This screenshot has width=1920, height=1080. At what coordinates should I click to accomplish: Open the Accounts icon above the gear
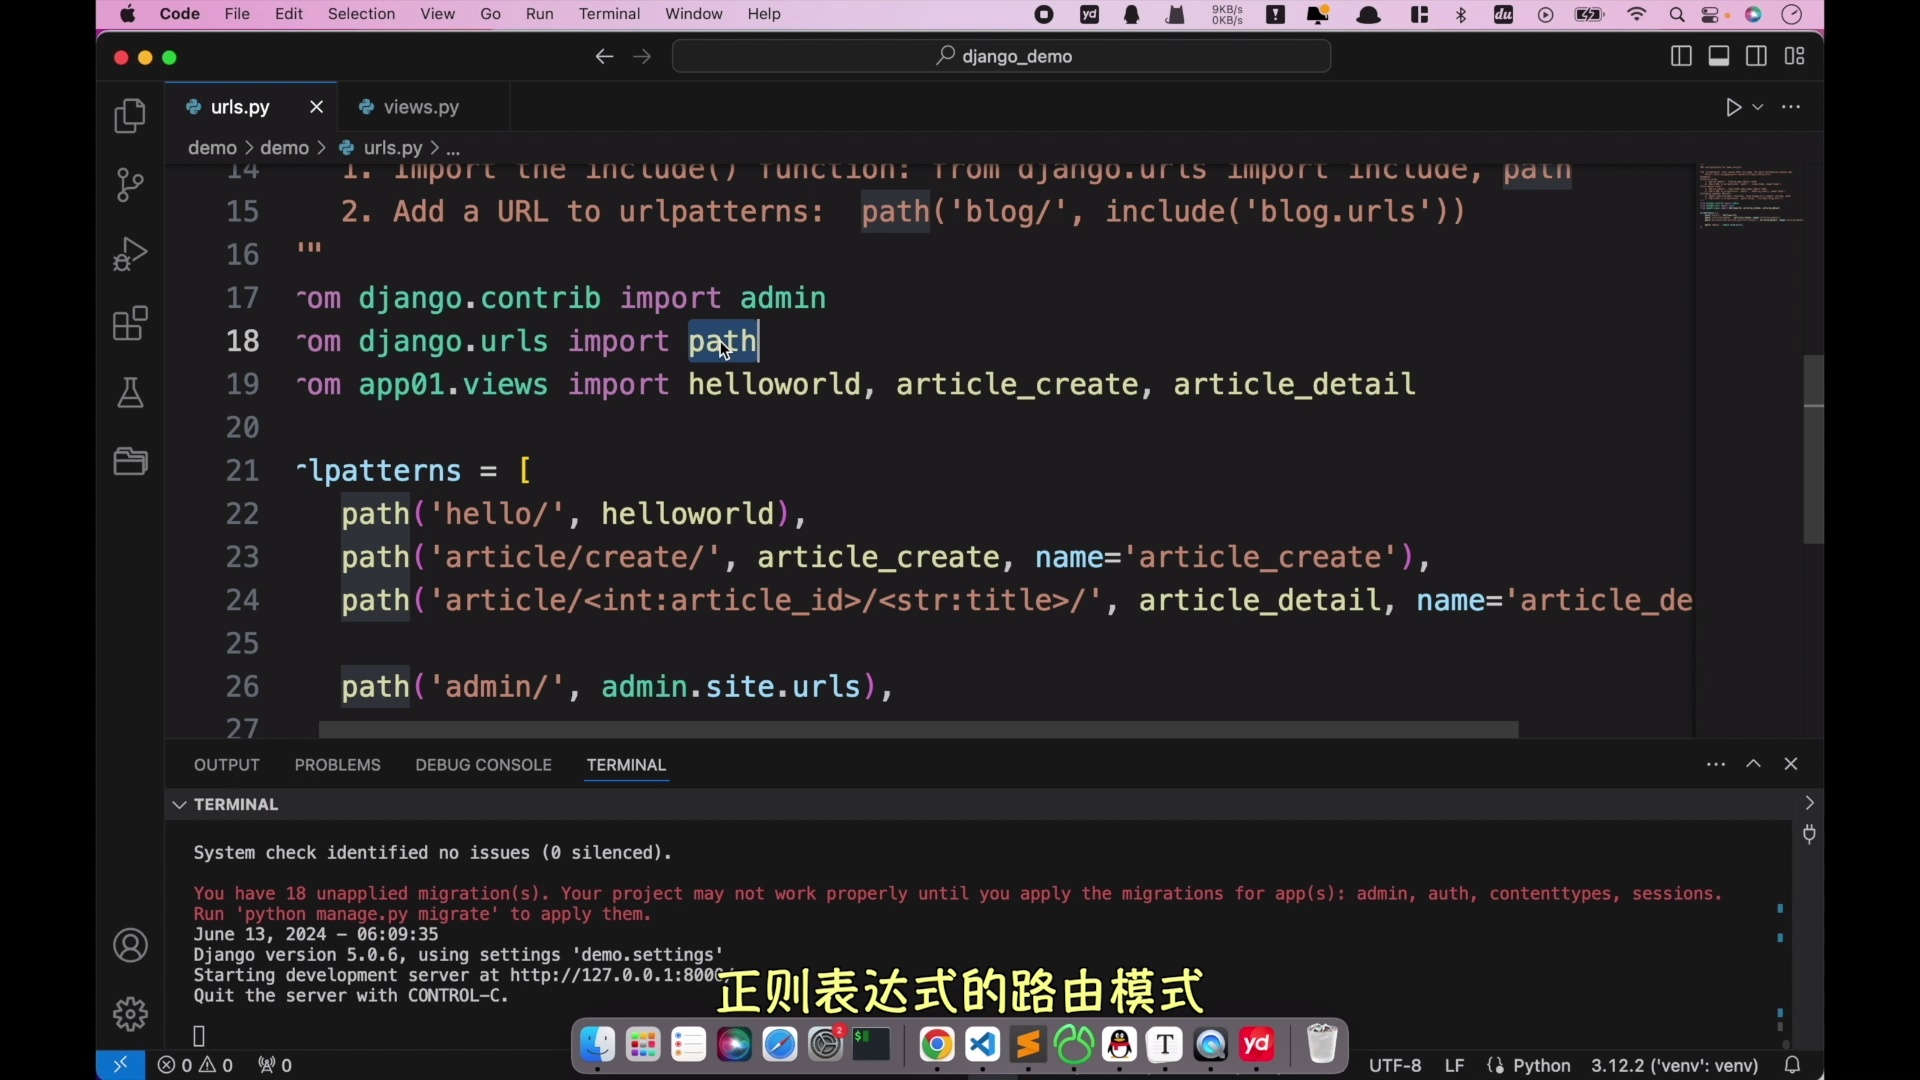click(130, 945)
